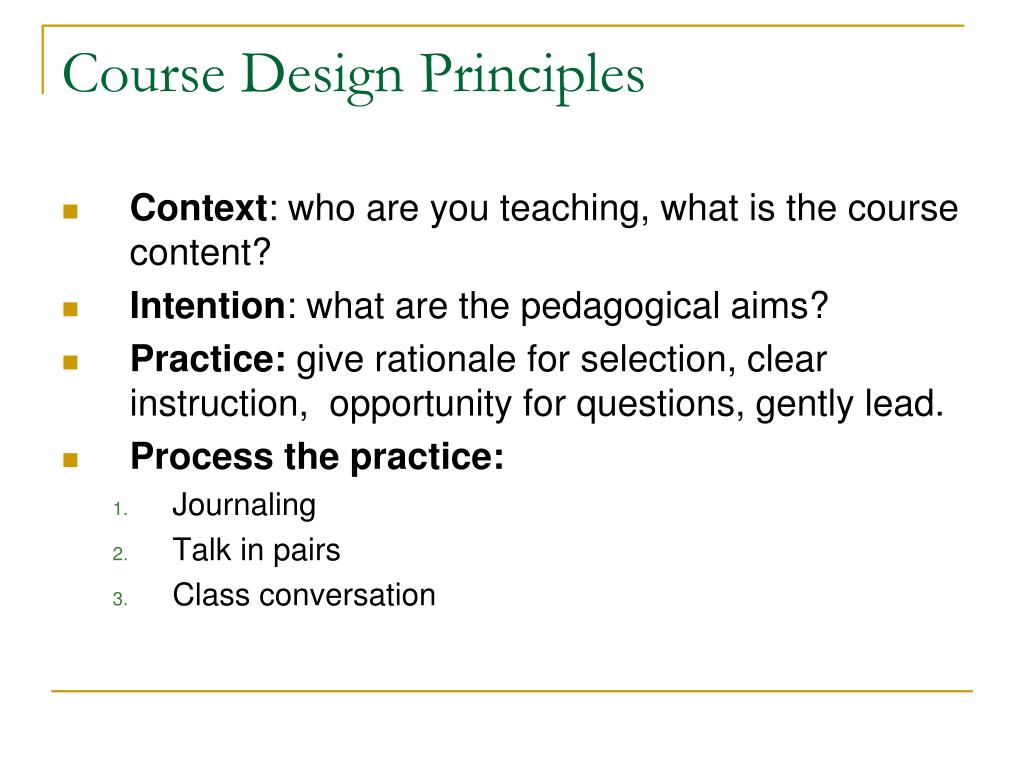The width and height of the screenshot is (1024, 768).
Task: Click the Talk in pairs item
Action: (256, 550)
